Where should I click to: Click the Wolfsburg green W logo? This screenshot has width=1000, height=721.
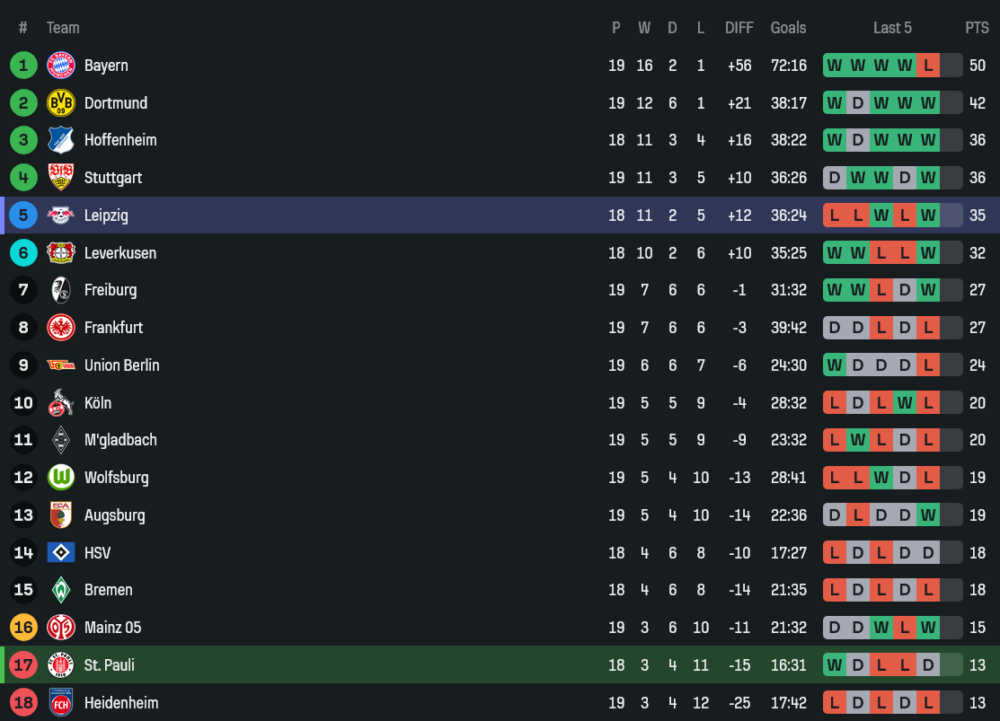(61, 477)
